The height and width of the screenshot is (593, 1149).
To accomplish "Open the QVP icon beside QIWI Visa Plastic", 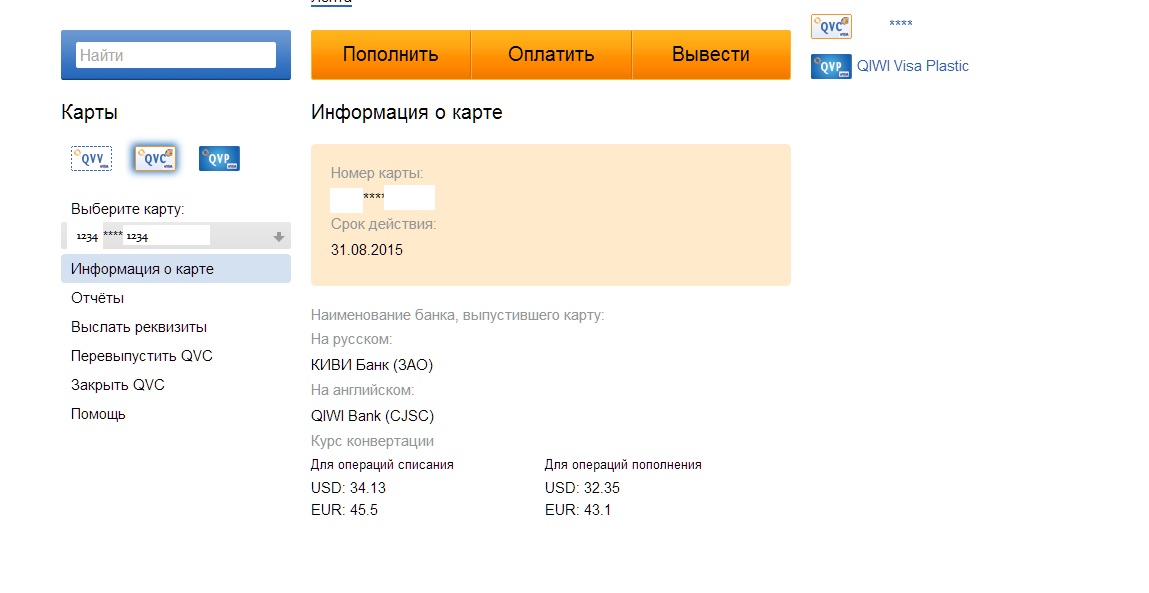I will 831,66.
